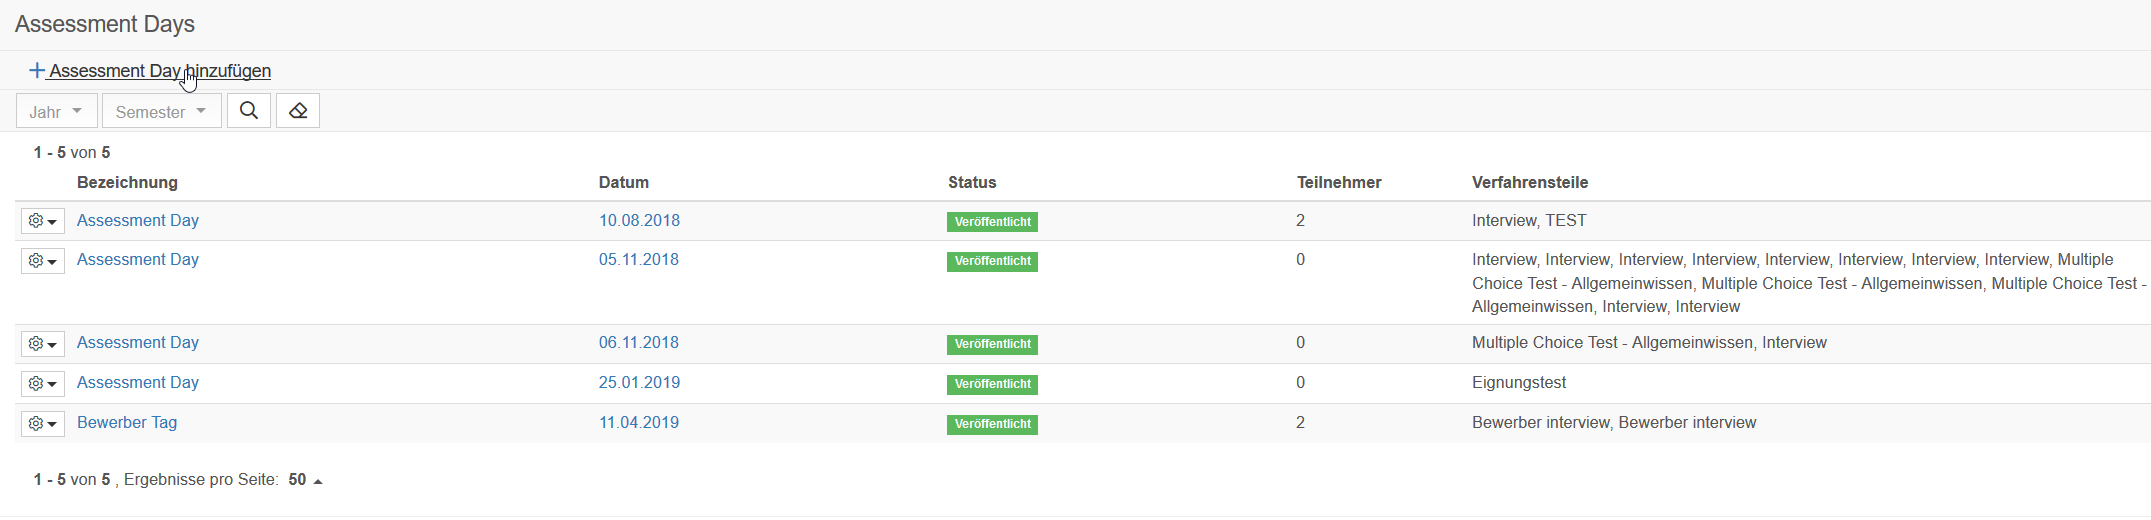Expand the Jahr dropdown filter
The image size is (2151, 520).
57,111
